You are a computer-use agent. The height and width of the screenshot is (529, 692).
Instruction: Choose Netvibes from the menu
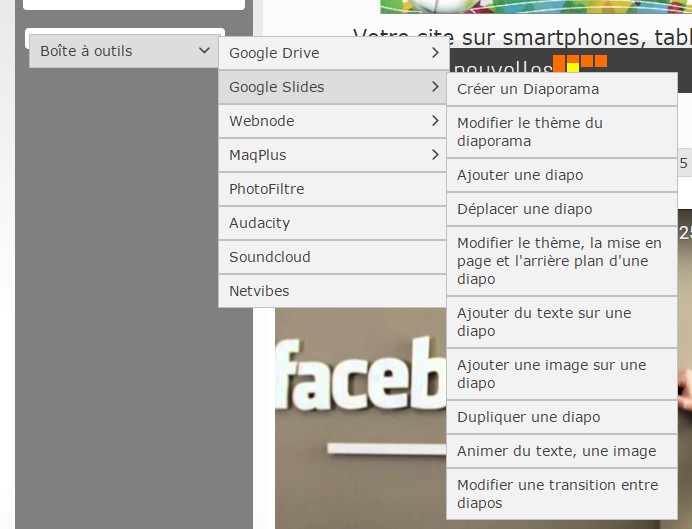tap(332, 291)
